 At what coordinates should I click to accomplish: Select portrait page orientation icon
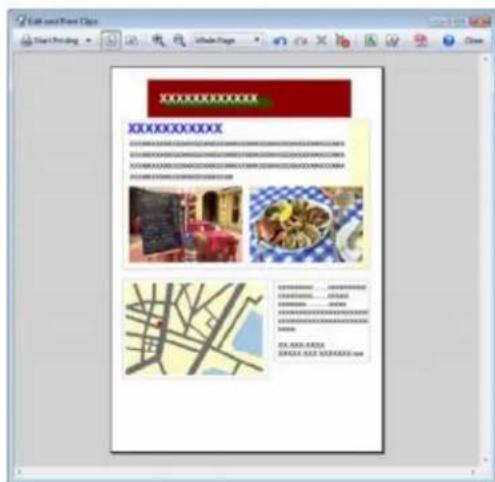tap(111, 41)
